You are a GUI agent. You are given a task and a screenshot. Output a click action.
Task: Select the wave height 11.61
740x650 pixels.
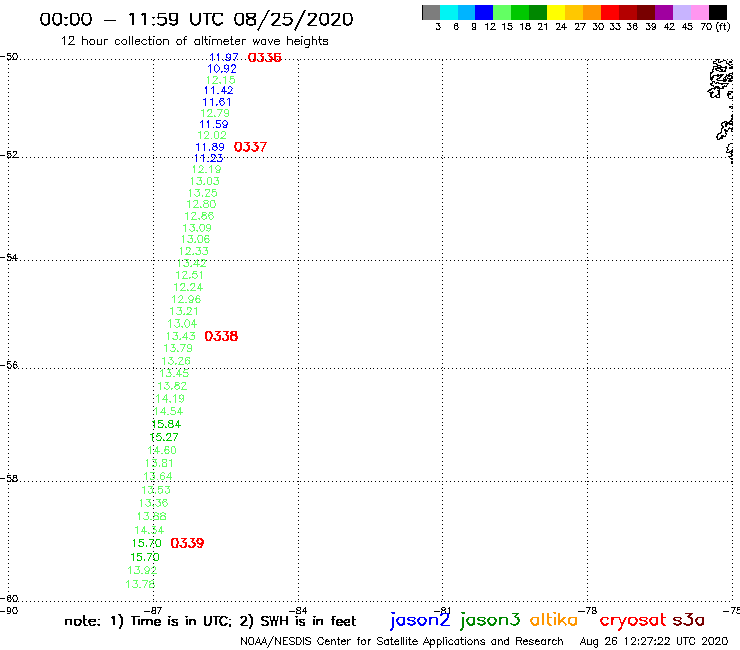217,102
